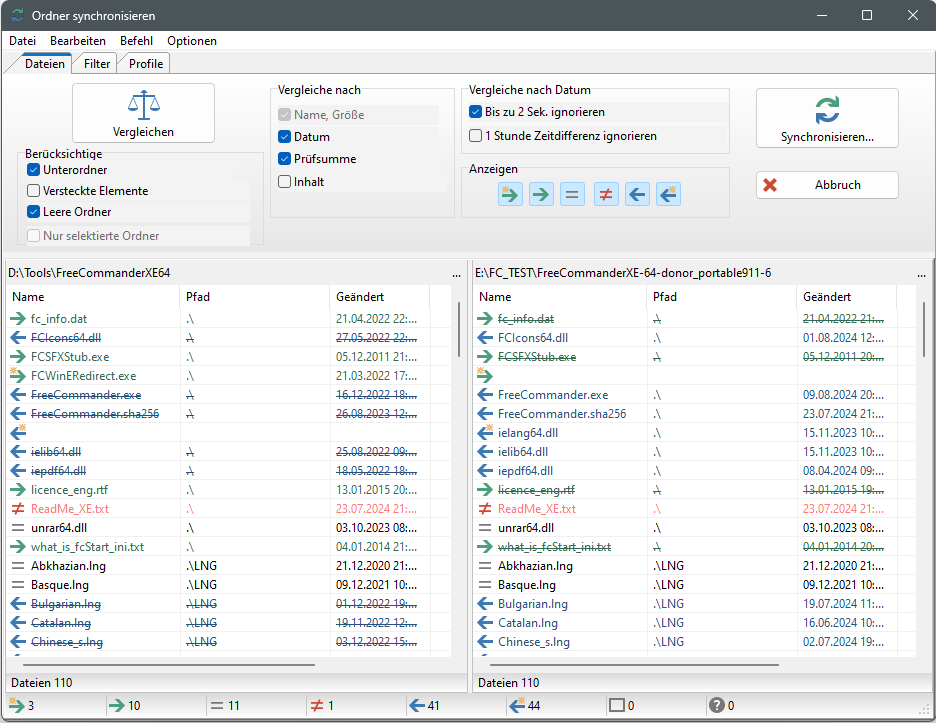Toggle the copy-to-left blue arrow filter
Viewport: 936px width, 723px height.
pyautogui.click(x=637, y=194)
